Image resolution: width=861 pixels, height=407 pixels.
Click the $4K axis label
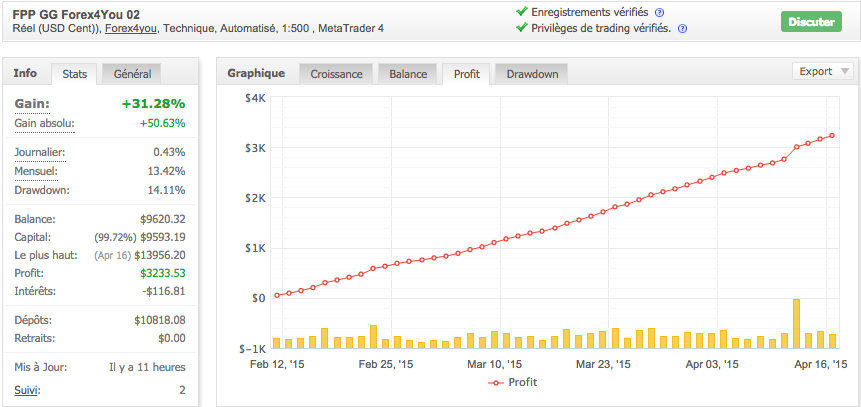point(255,98)
